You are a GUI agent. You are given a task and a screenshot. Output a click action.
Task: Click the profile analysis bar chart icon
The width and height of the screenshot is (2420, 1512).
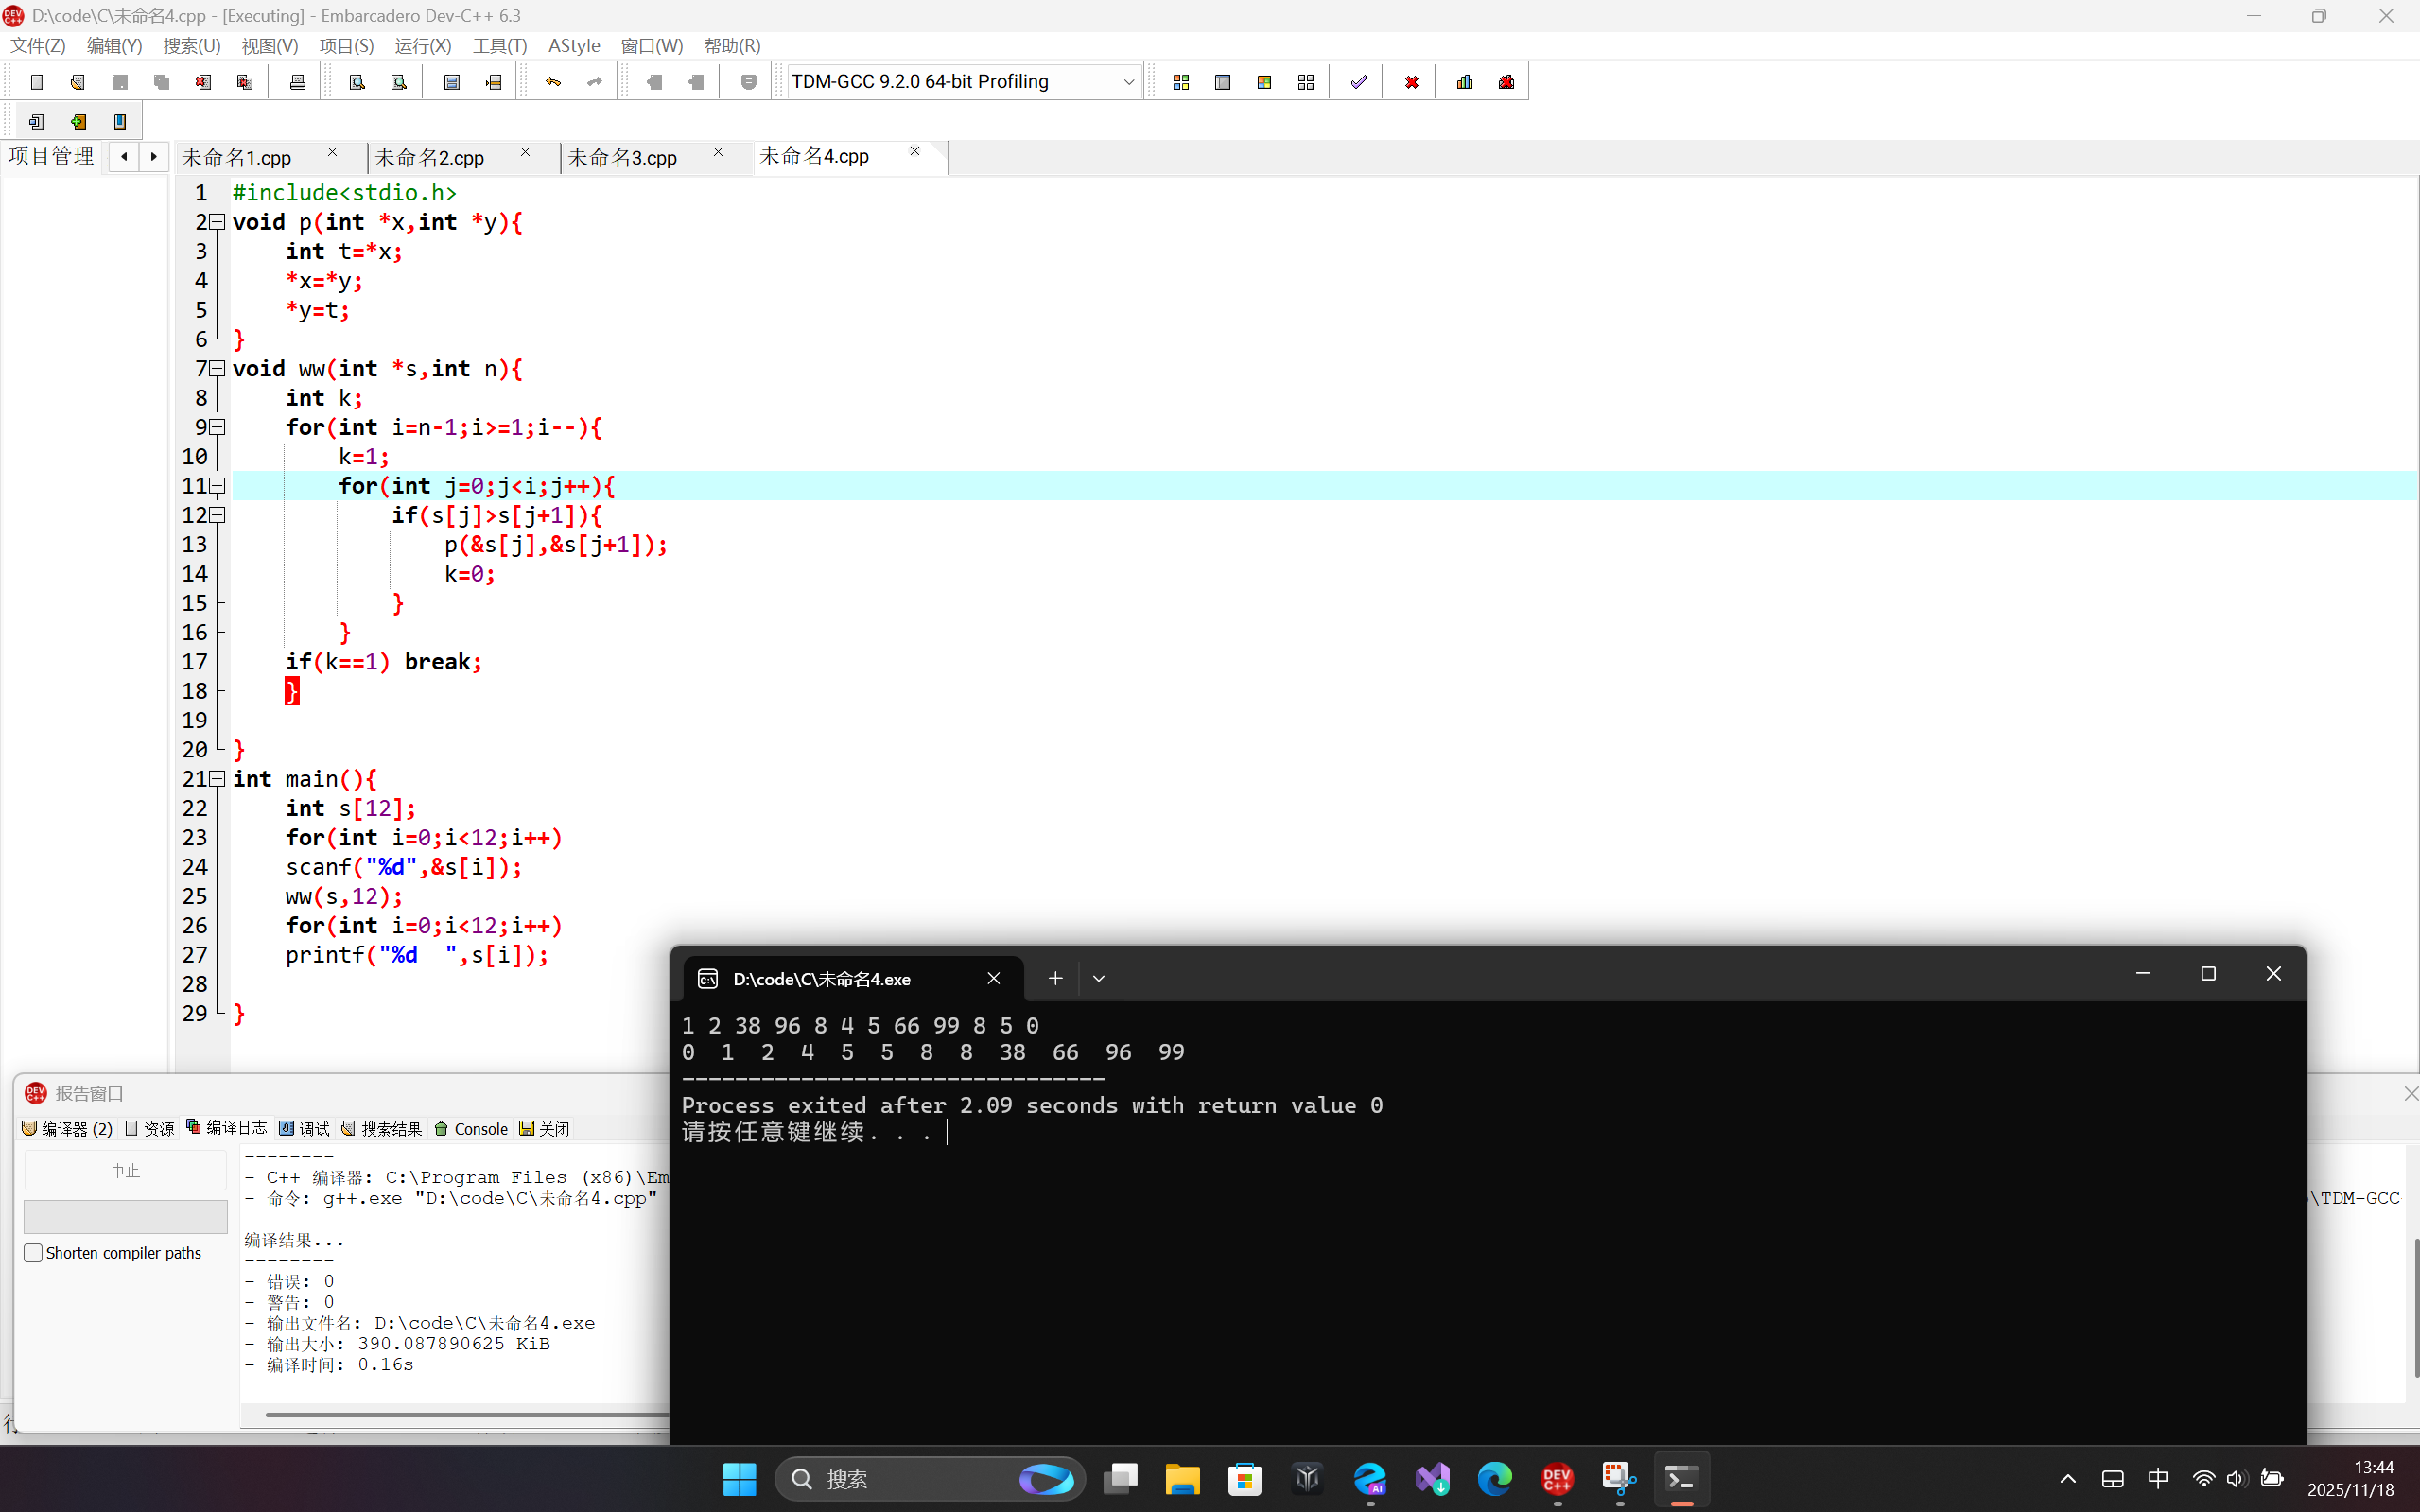pyautogui.click(x=1465, y=82)
